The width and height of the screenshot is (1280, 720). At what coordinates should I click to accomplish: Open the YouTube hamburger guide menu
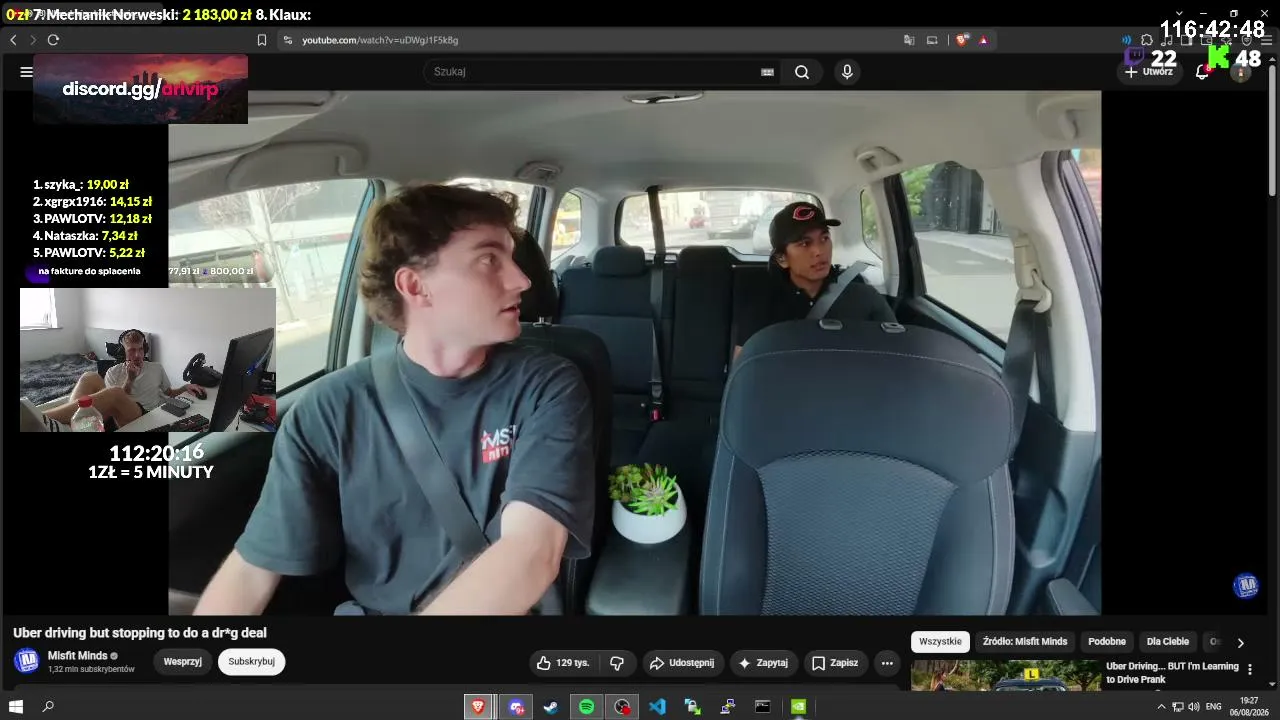tap(26, 72)
